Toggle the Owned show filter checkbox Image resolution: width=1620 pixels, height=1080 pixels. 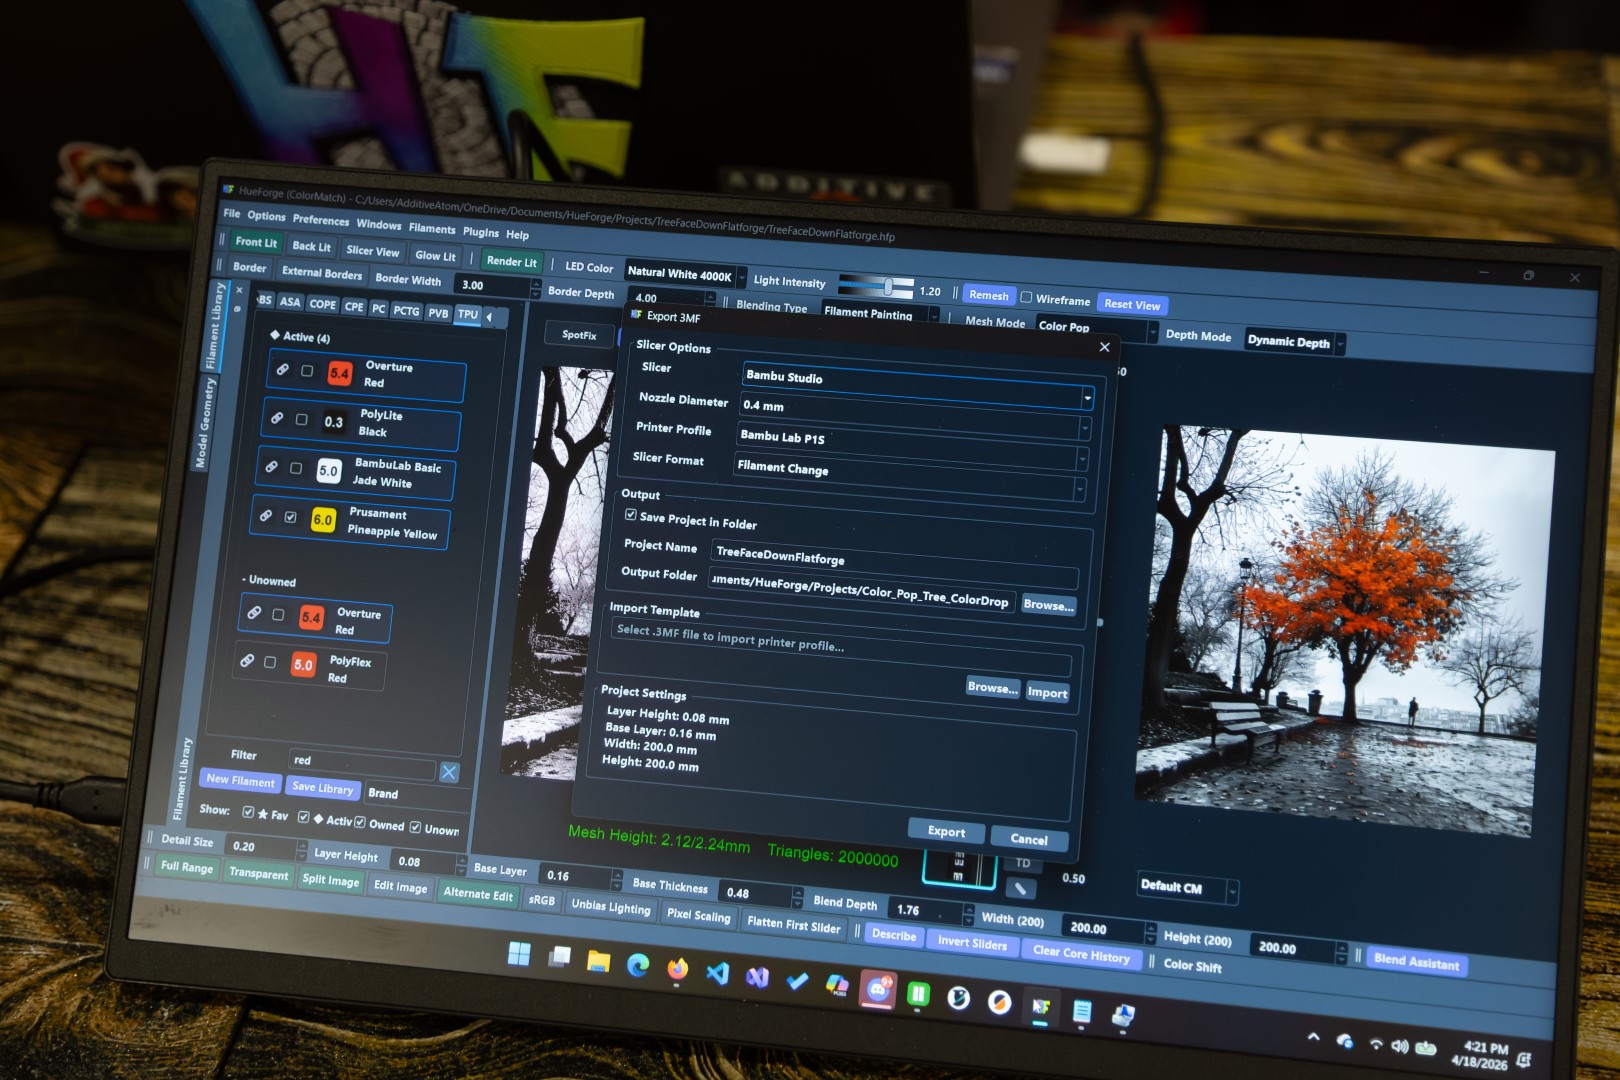(x=360, y=822)
